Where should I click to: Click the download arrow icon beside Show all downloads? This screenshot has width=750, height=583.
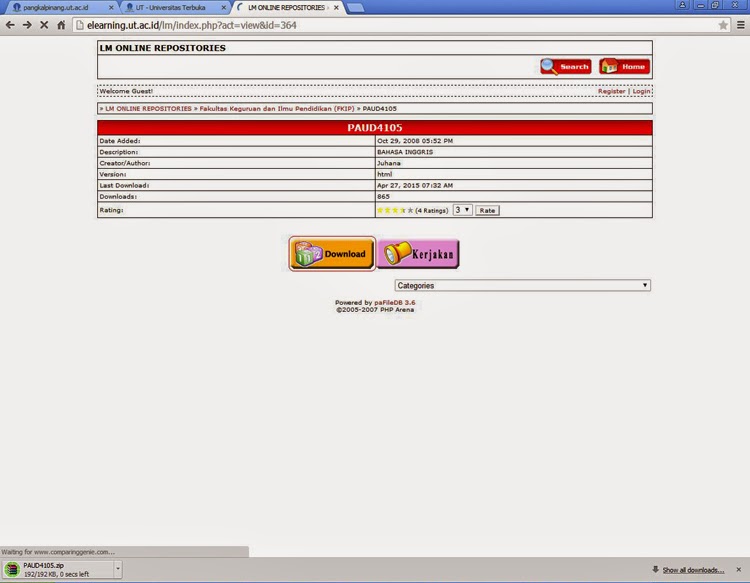[x=655, y=569]
